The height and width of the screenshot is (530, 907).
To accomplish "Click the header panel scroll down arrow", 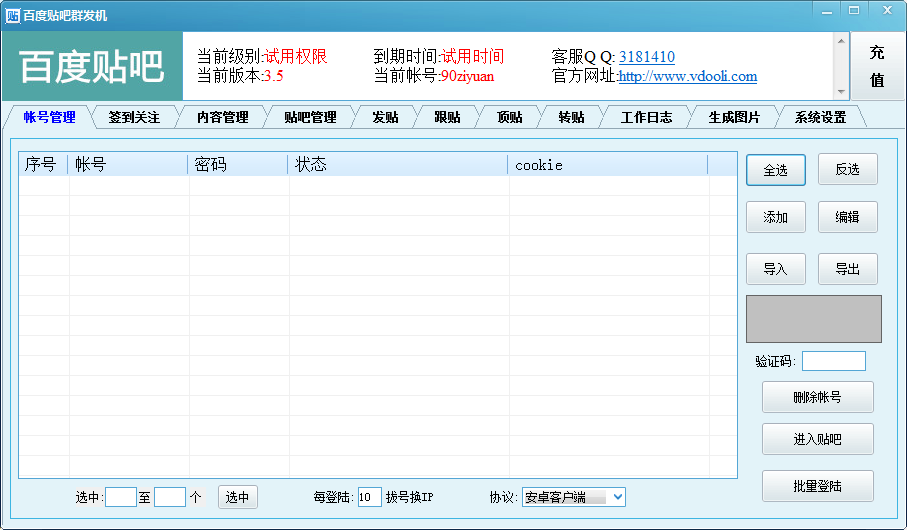I will point(841,92).
